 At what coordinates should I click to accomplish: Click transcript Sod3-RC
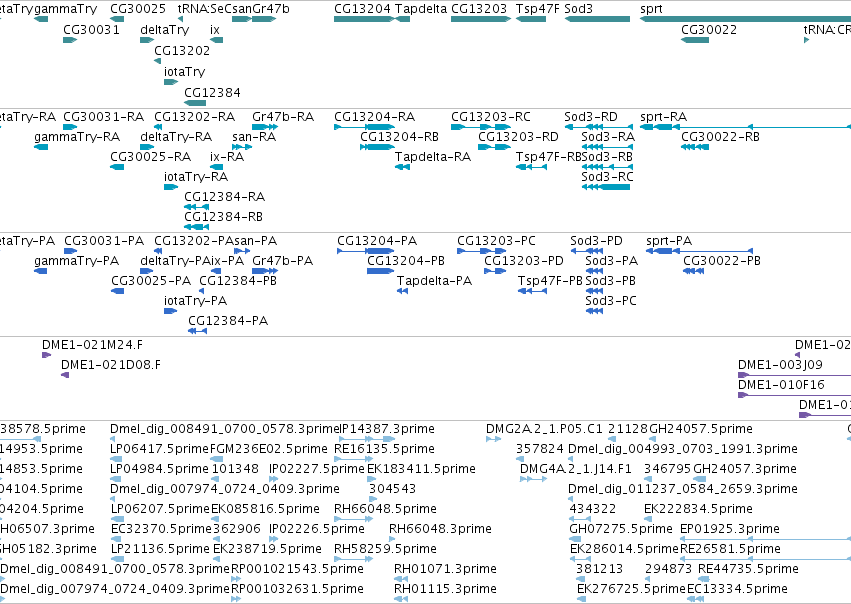click(x=607, y=177)
